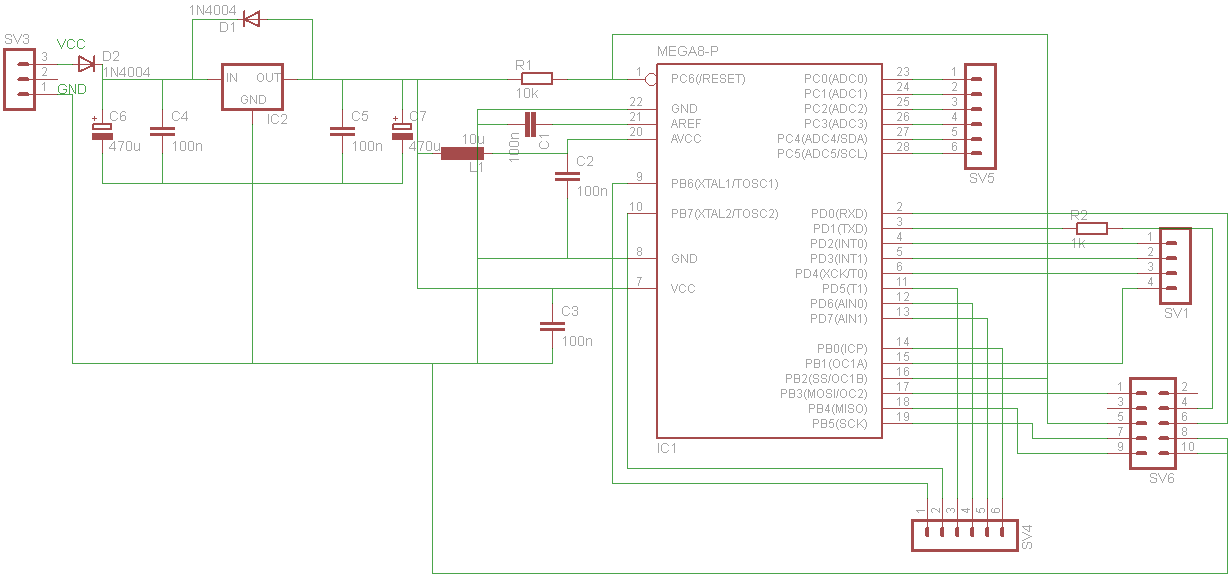Click the PD0(RXD) pin label
This screenshot has width=1229, height=575.
(x=839, y=214)
